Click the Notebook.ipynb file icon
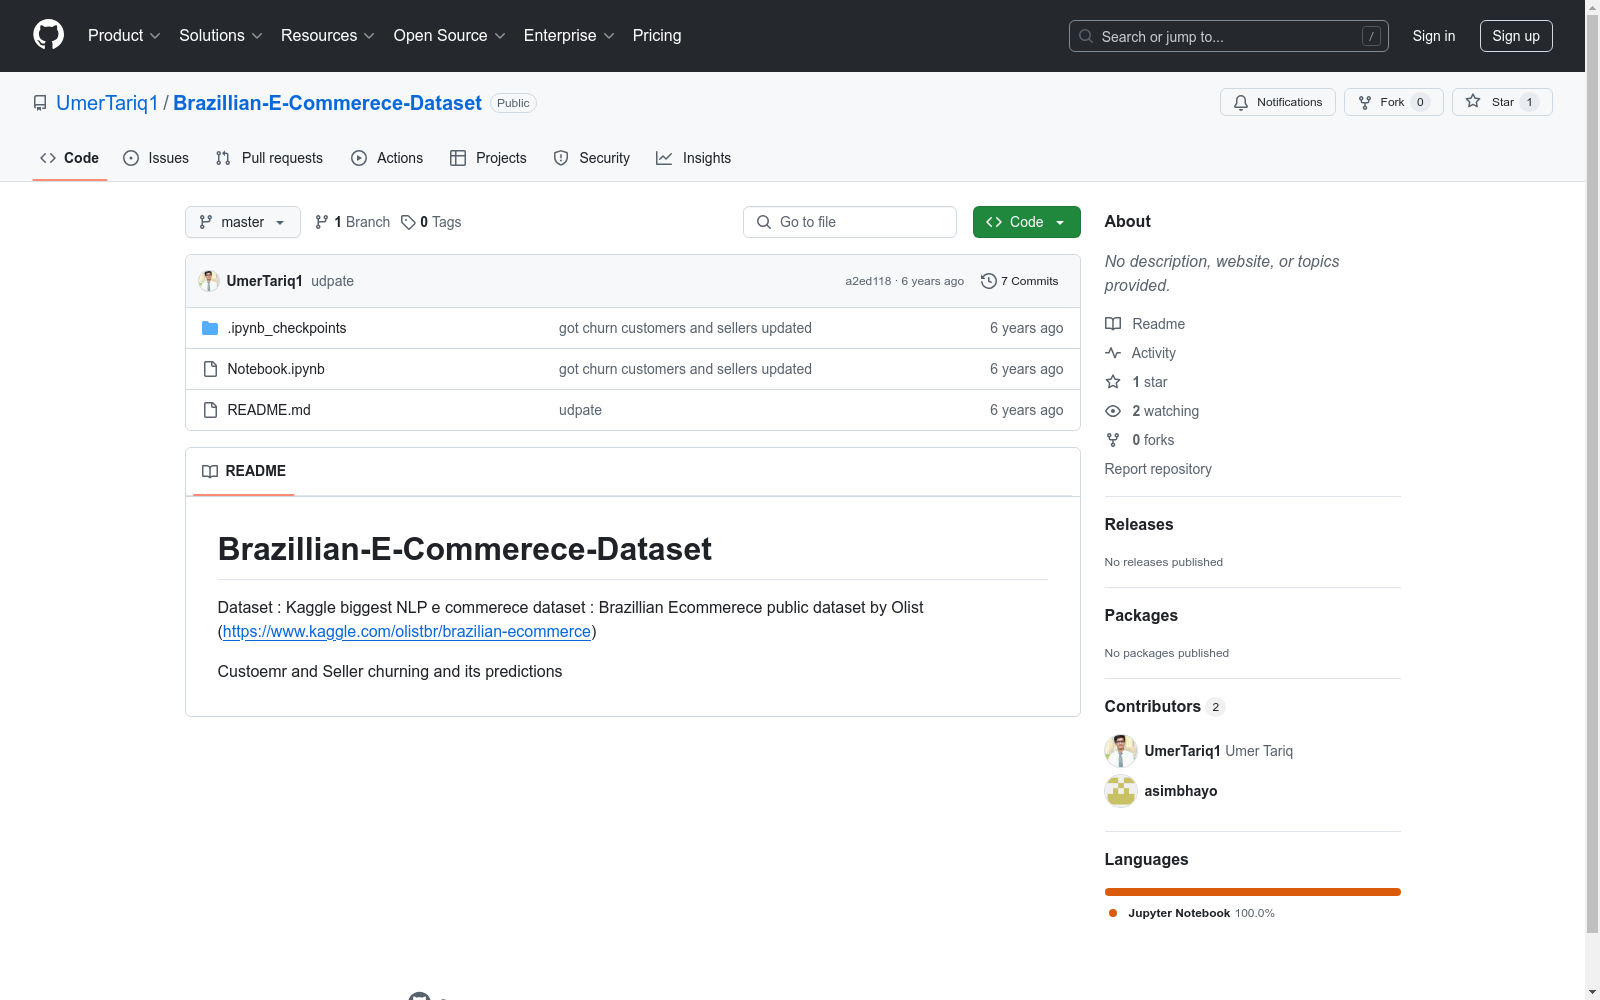The width and height of the screenshot is (1600, 1000). (x=210, y=369)
